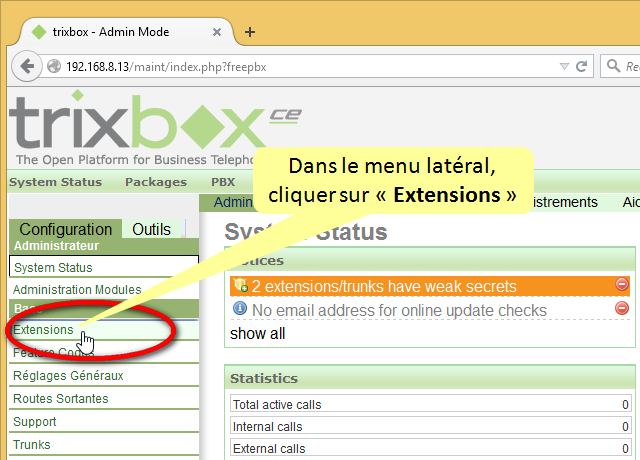Open the Packages top menu

[x=156, y=182]
